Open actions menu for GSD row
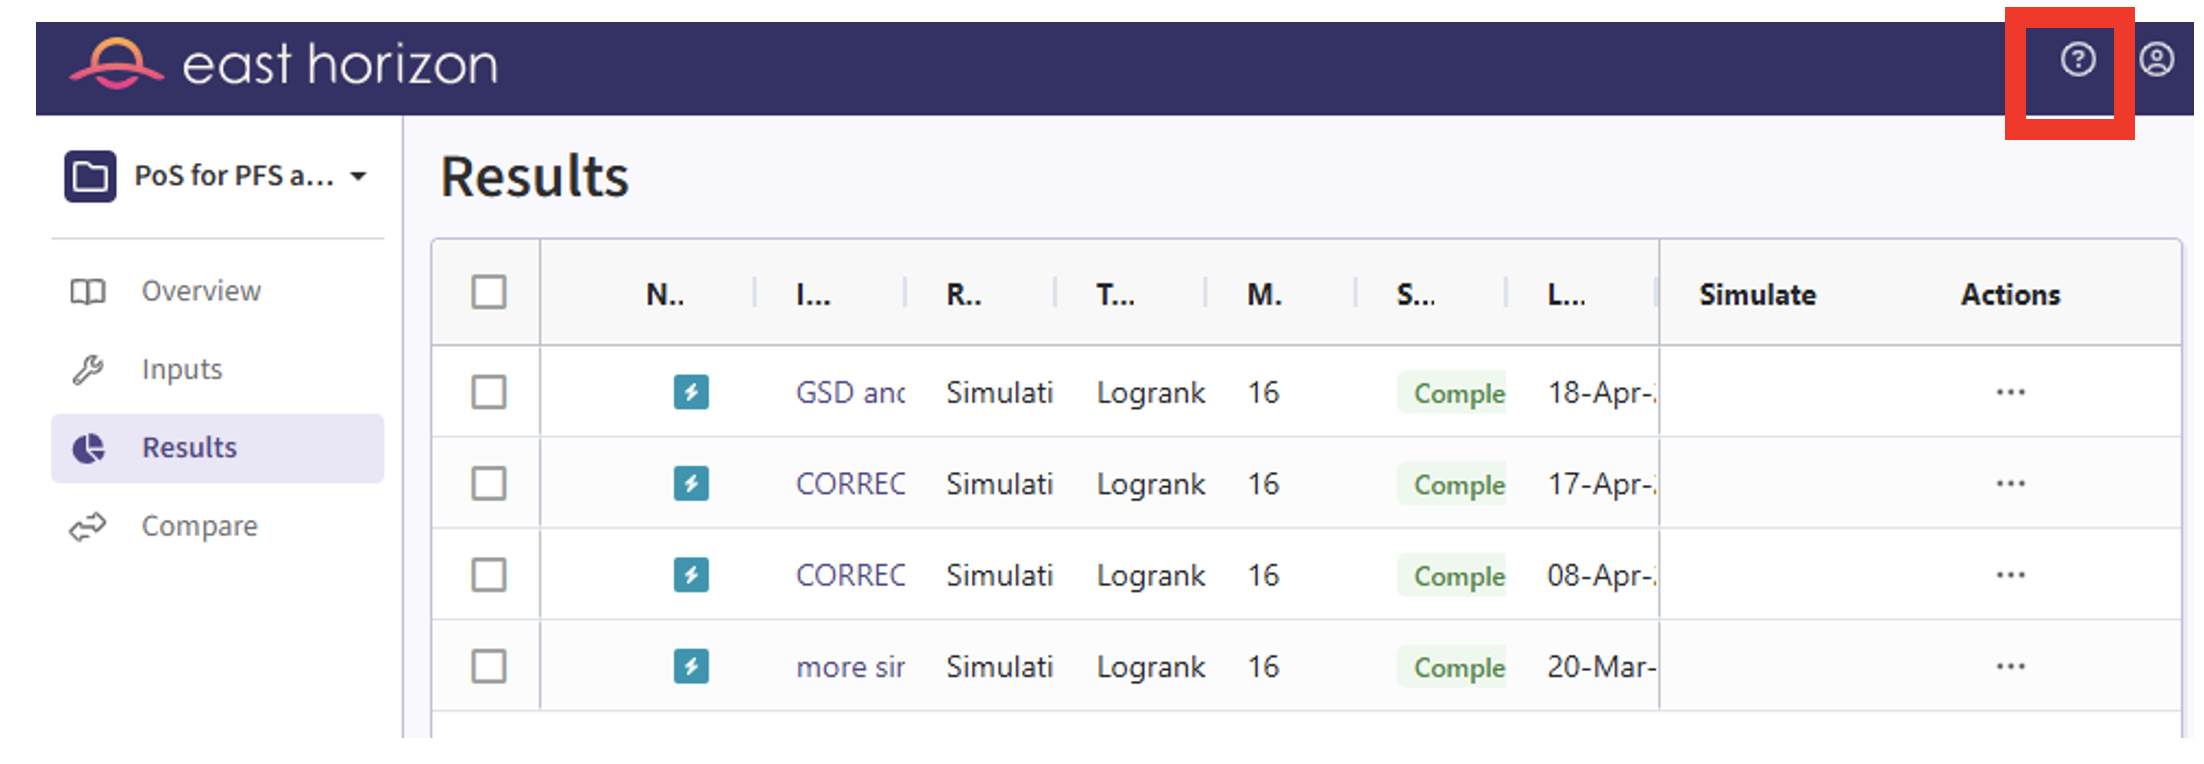 pos(2010,392)
